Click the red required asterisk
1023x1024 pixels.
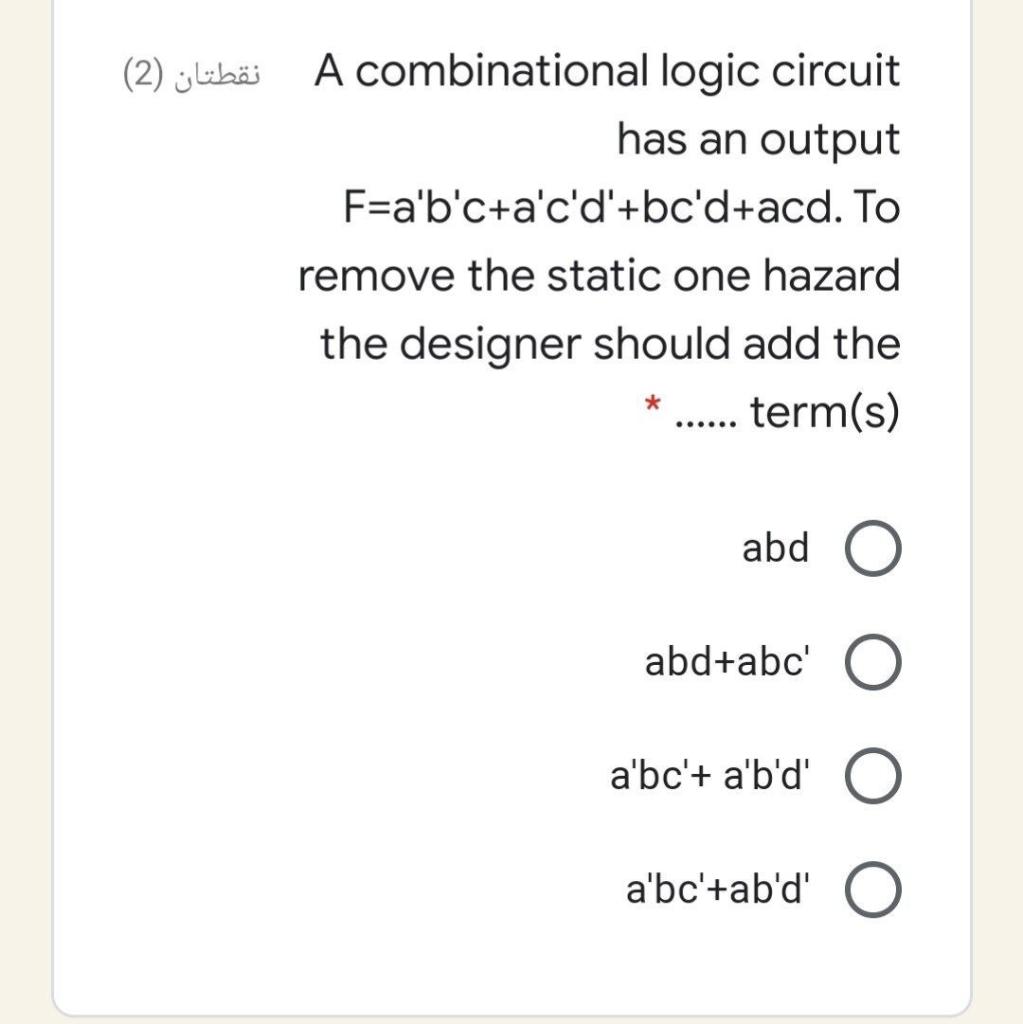click(654, 405)
